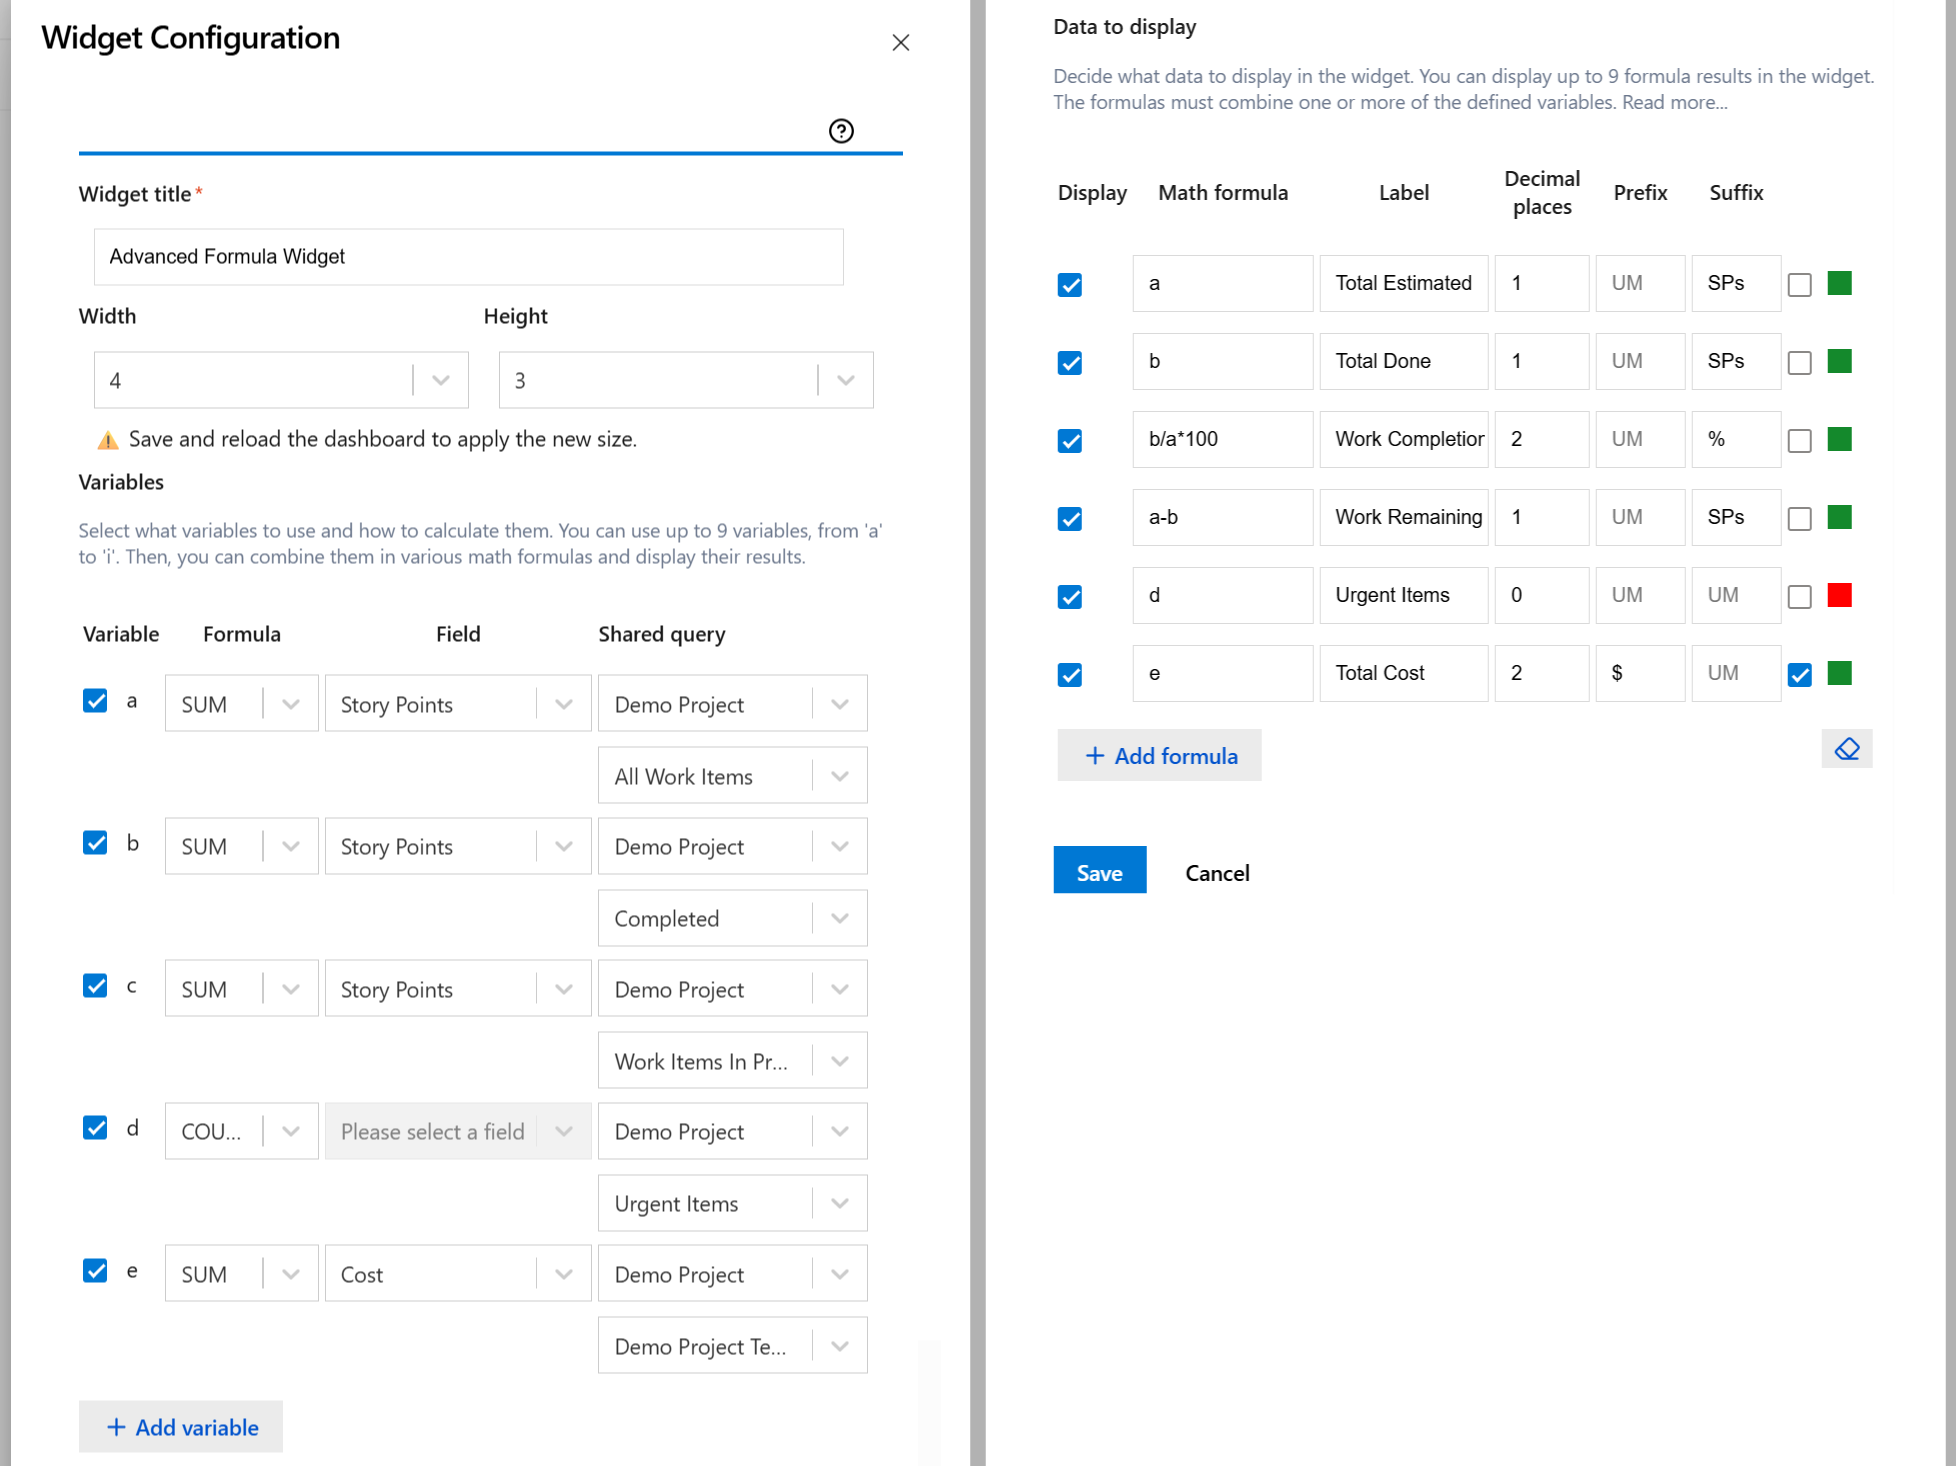Viewport: 1956px width, 1466px height.
Task: Edit the SPs suffix for Total Estimated
Action: (x=1736, y=283)
